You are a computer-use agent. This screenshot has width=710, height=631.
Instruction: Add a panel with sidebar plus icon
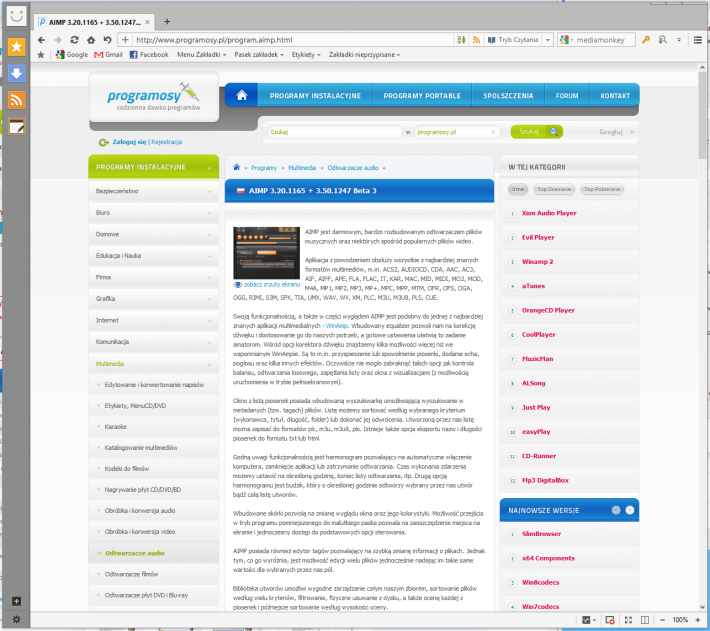(16, 601)
